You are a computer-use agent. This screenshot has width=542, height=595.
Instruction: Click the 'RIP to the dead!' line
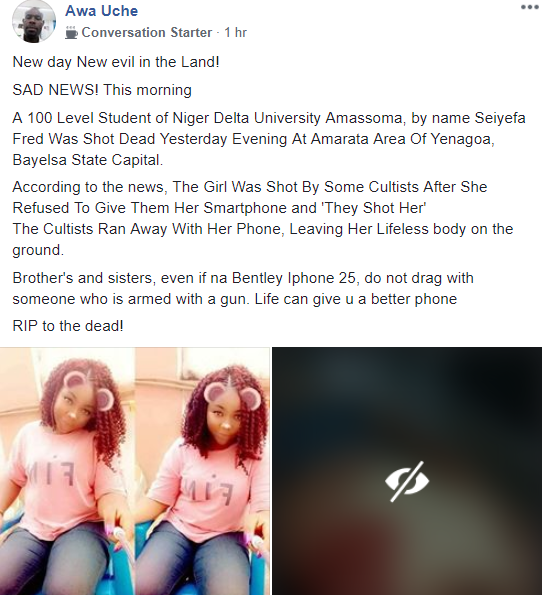click(x=68, y=326)
